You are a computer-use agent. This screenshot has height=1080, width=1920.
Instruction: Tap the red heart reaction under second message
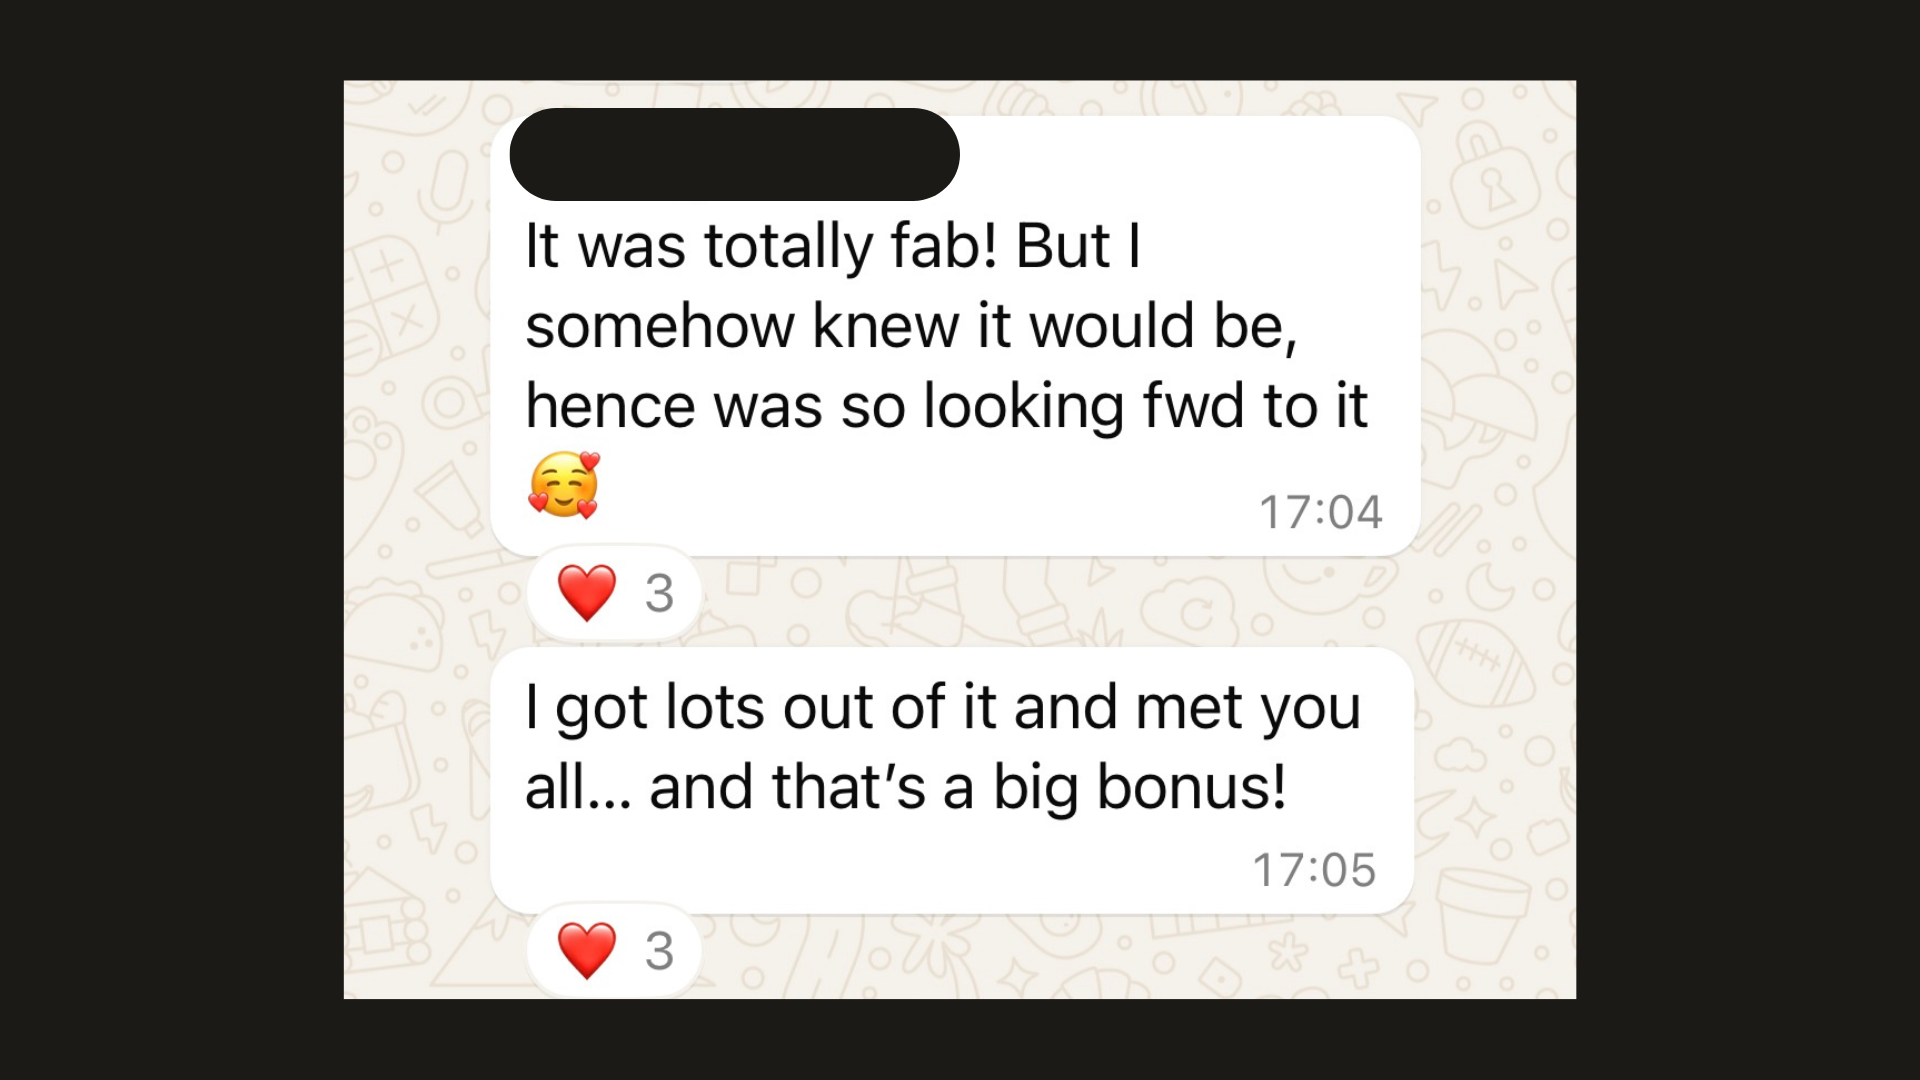(x=587, y=950)
